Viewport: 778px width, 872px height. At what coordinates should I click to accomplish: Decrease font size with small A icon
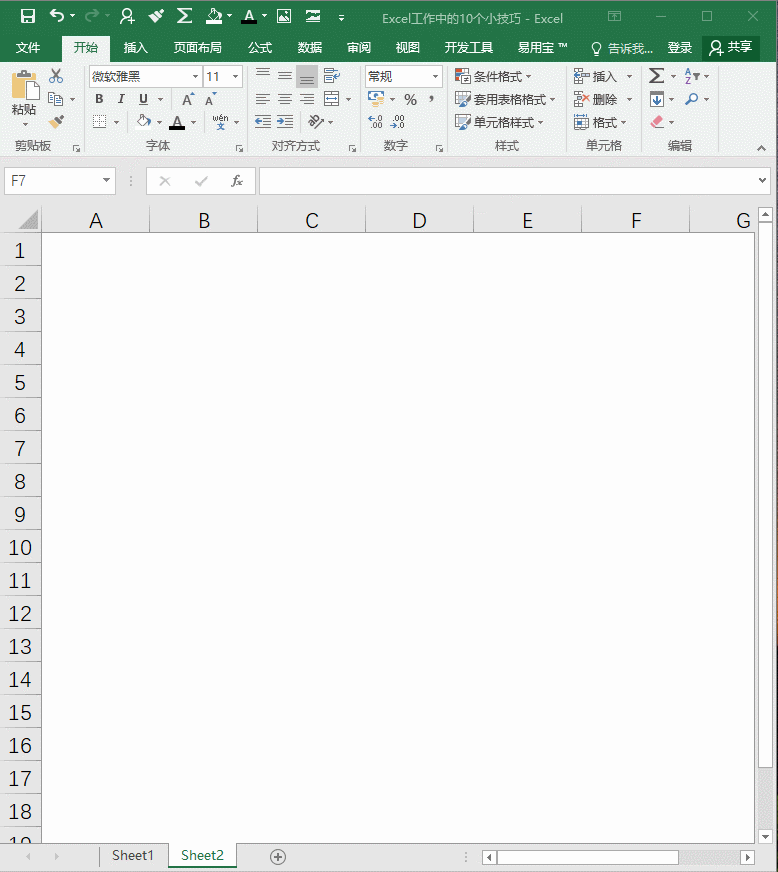pyautogui.click(x=210, y=100)
